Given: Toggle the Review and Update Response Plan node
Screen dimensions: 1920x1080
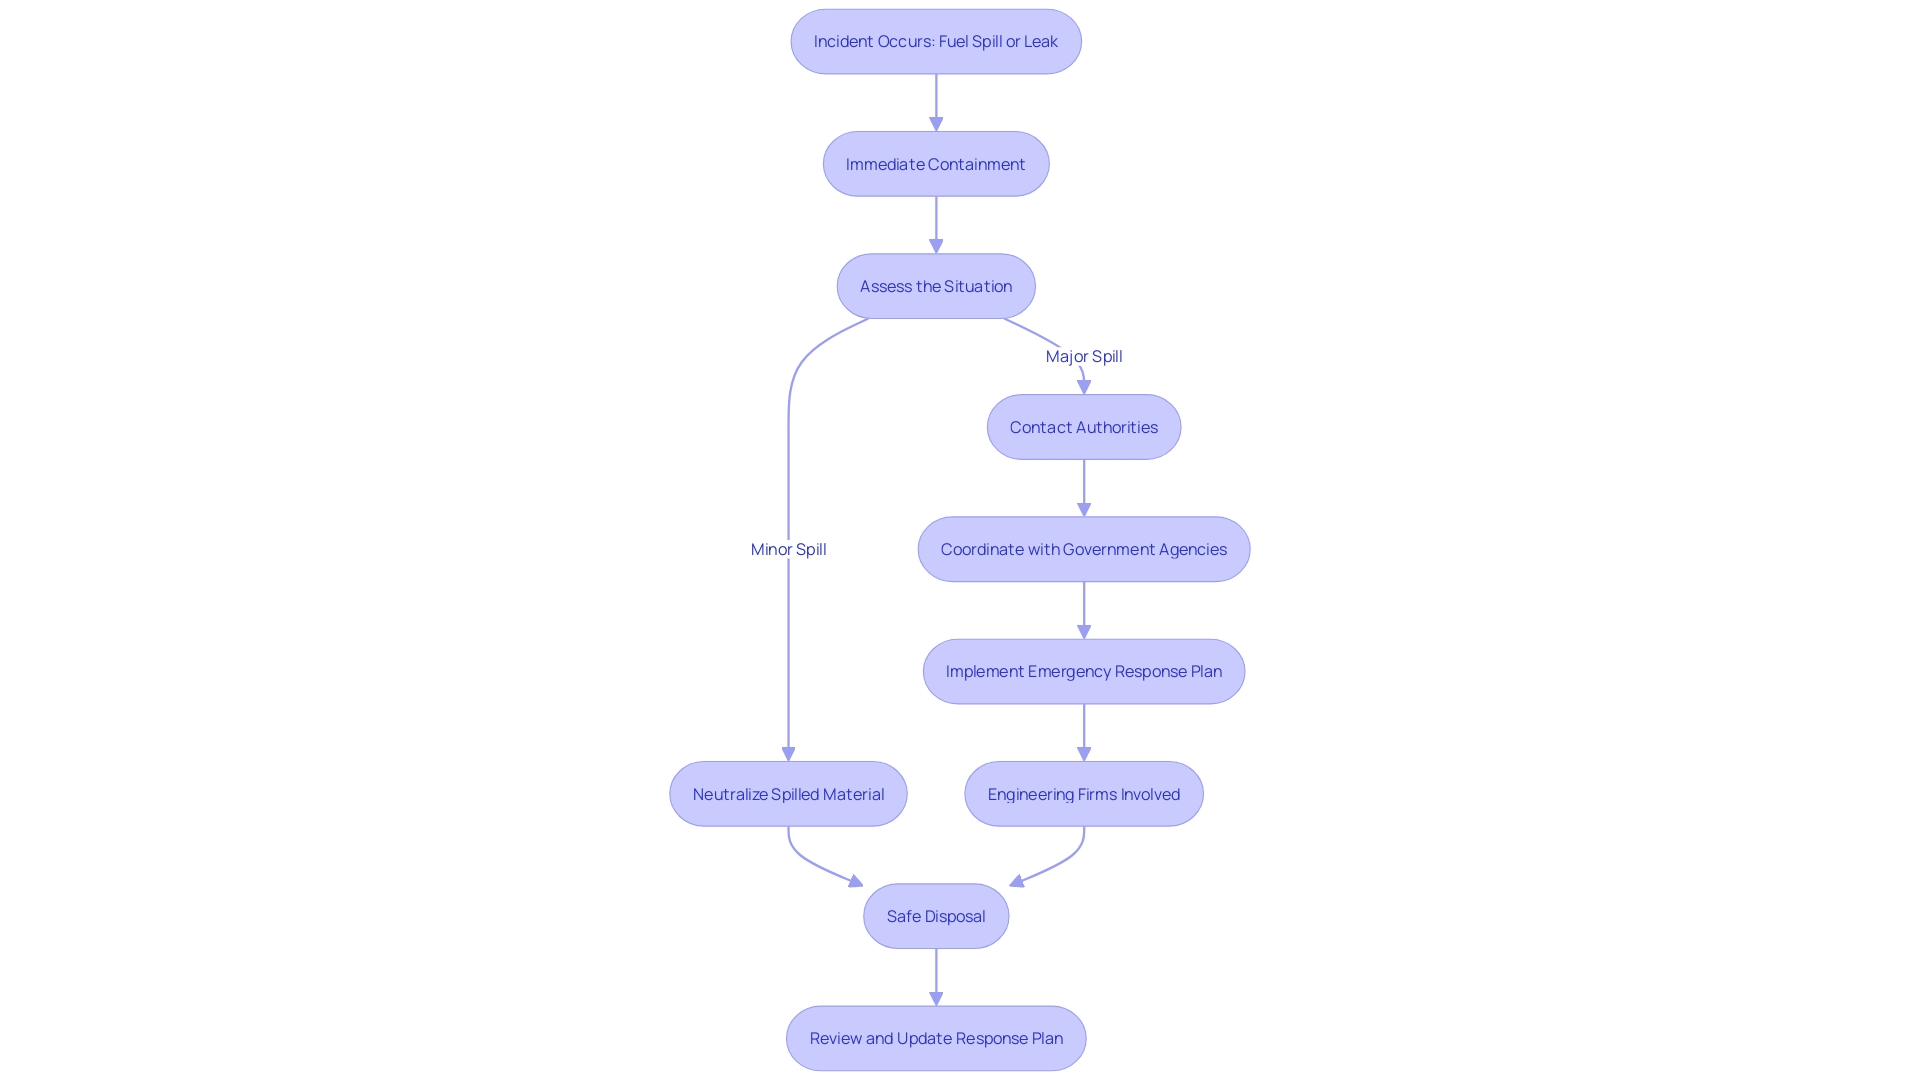Looking at the screenshot, I should tap(935, 1038).
